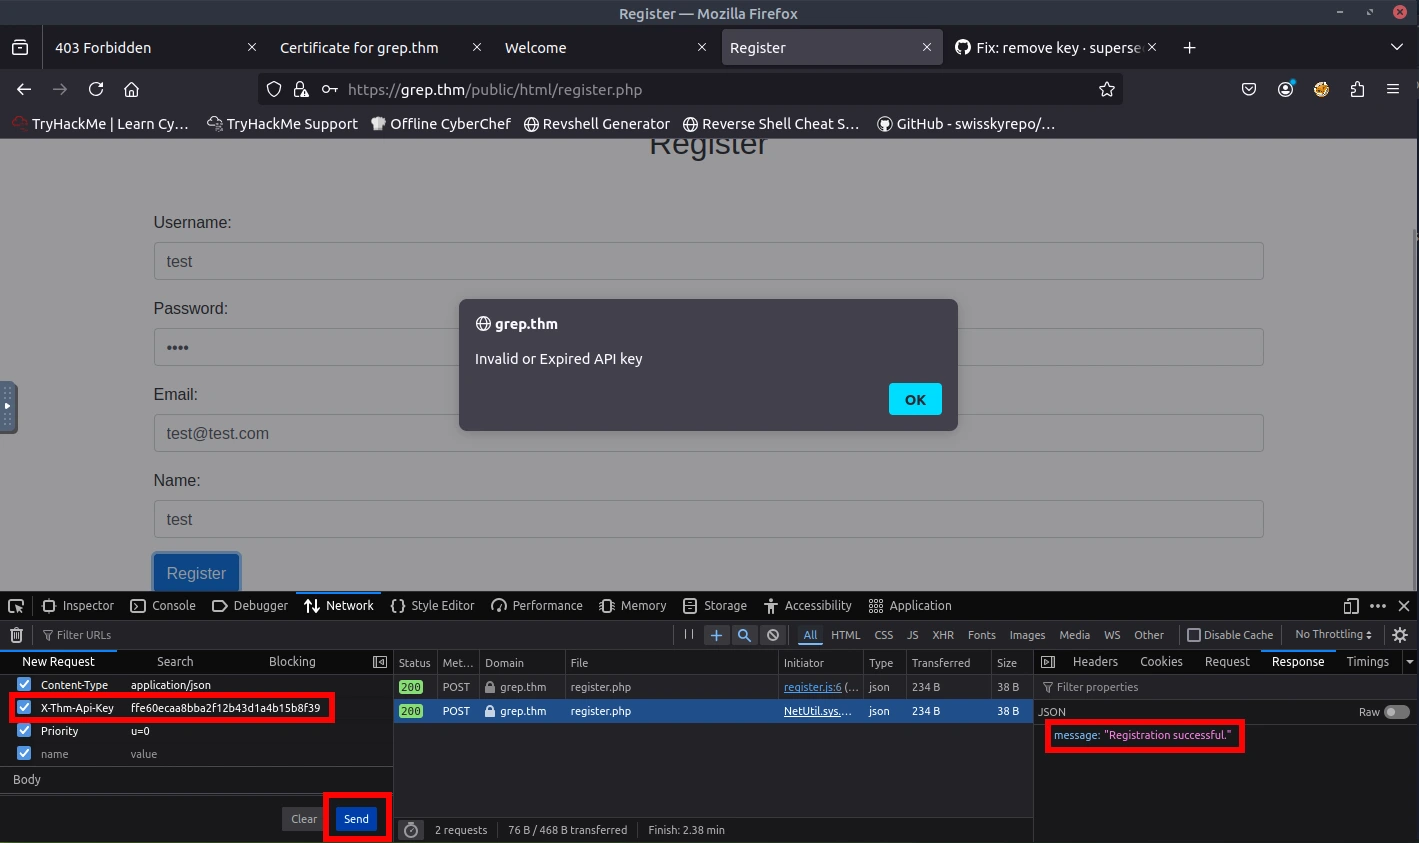Screen dimensions: 1419x843
Task: Open the network search magnifier icon
Action: click(744, 635)
